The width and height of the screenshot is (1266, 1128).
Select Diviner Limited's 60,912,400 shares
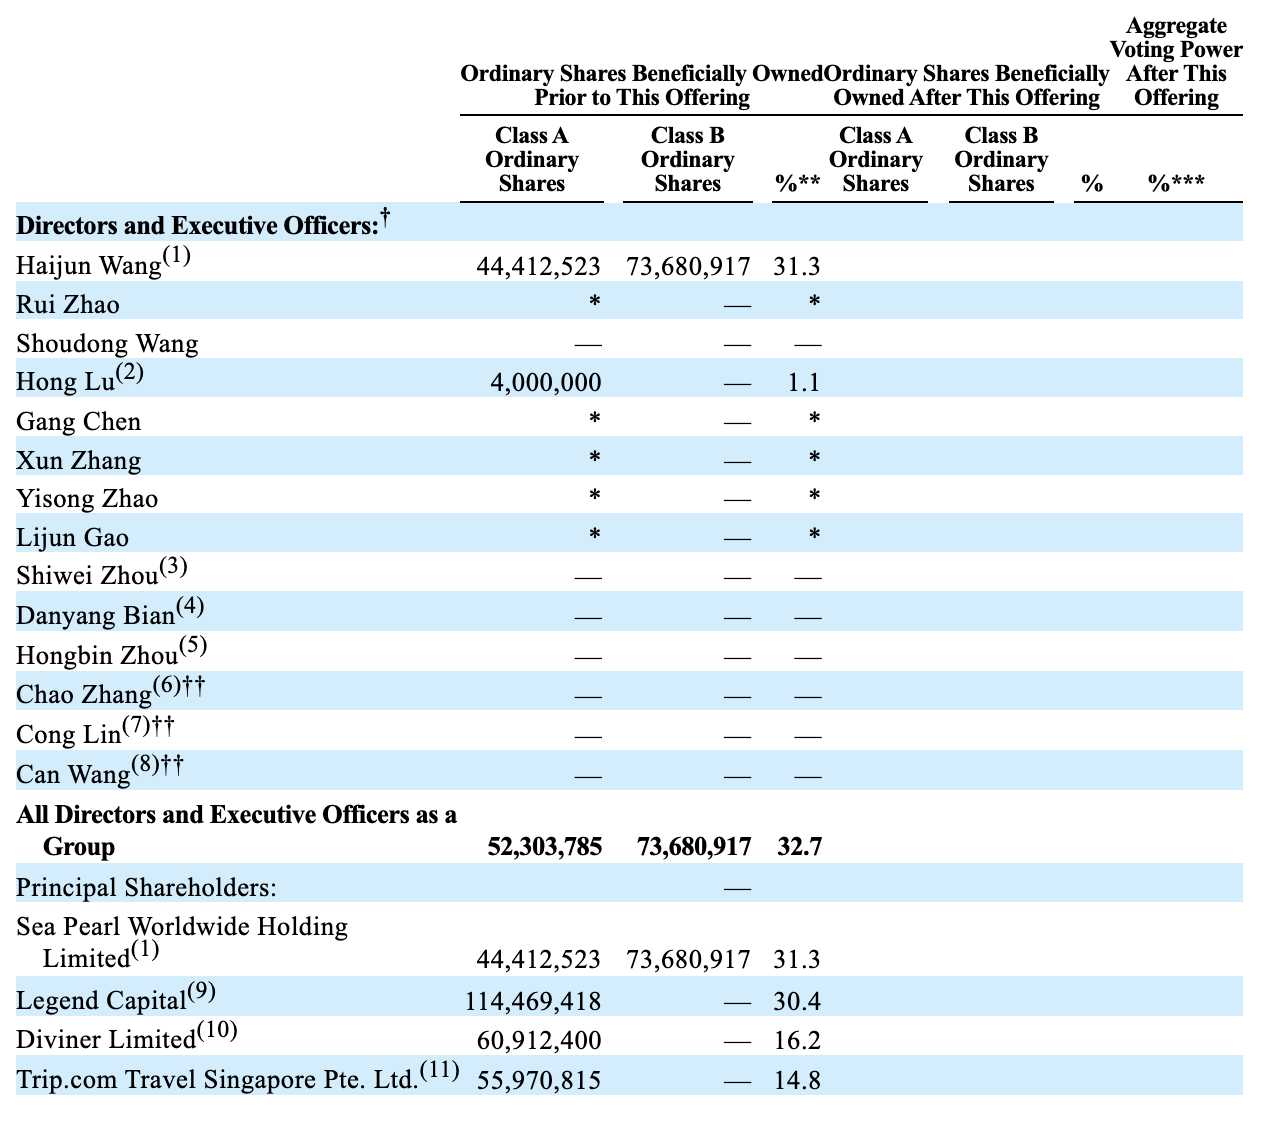click(x=539, y=1040)
